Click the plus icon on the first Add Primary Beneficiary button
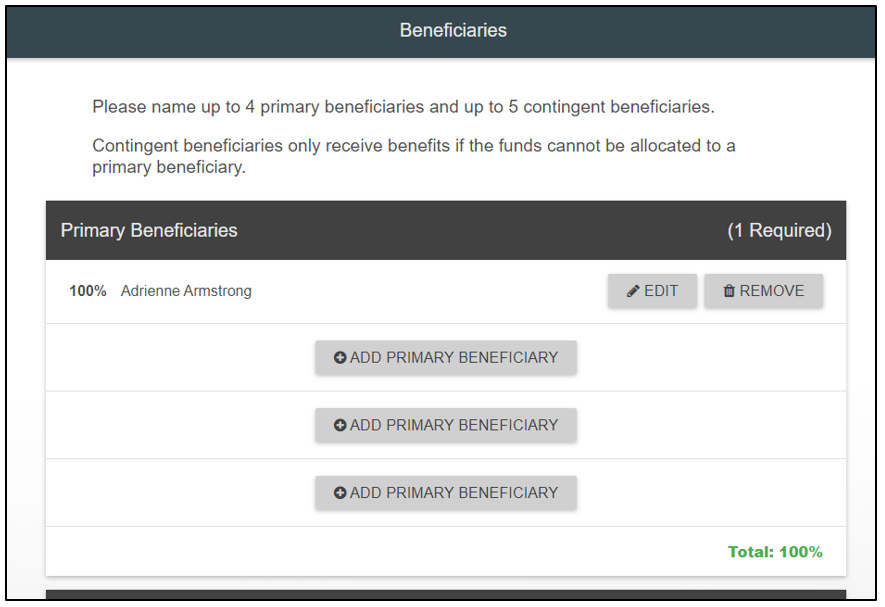This screenshot has width=885, height=607. click(340, 358)
